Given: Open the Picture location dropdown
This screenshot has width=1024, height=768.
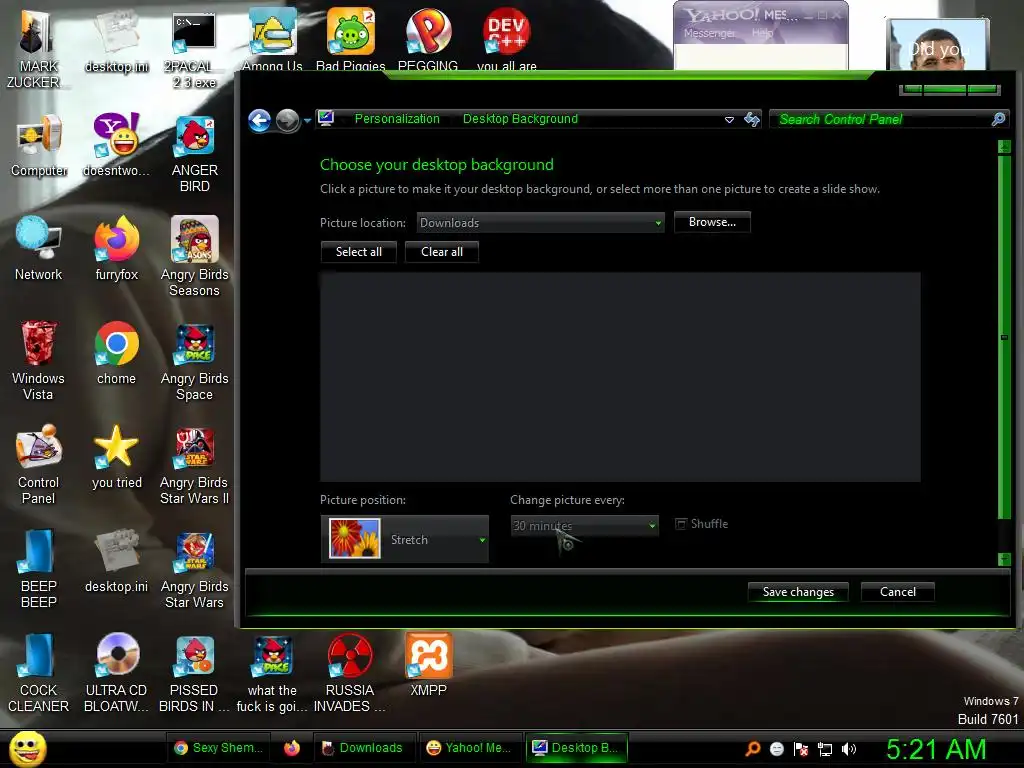Looking at the screenshot, I should coord(541,223).
